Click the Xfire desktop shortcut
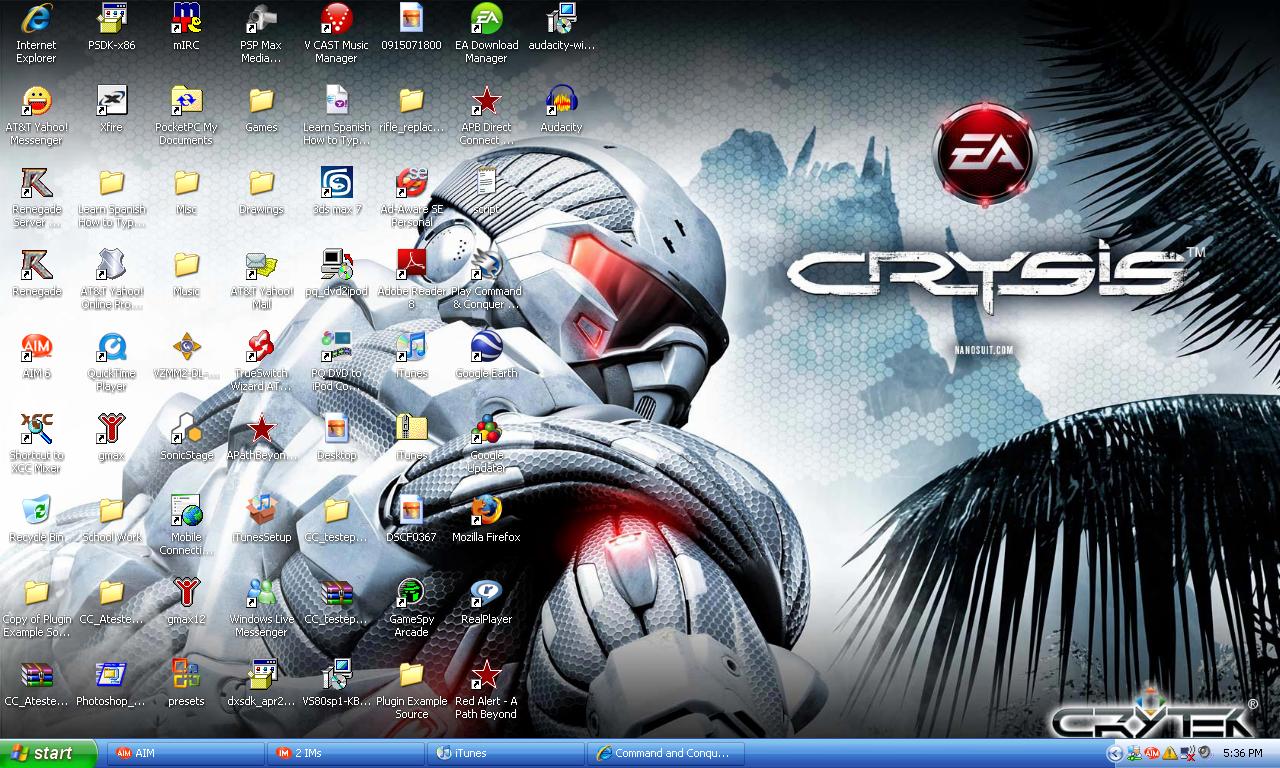1280x768 pixels. pos(111,102)
